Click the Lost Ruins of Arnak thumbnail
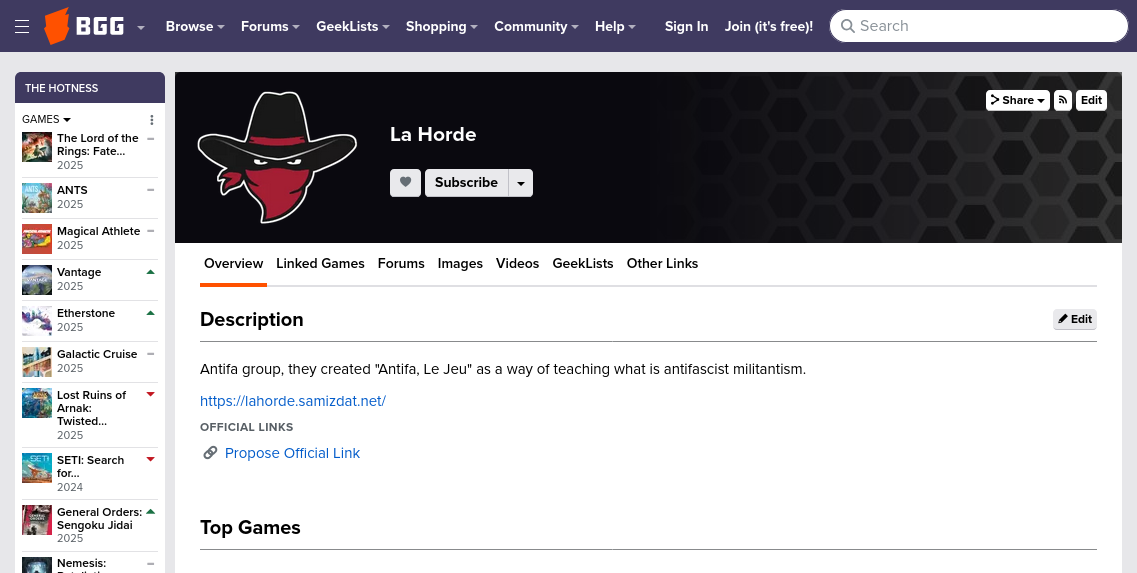 (x=37, y=403)
